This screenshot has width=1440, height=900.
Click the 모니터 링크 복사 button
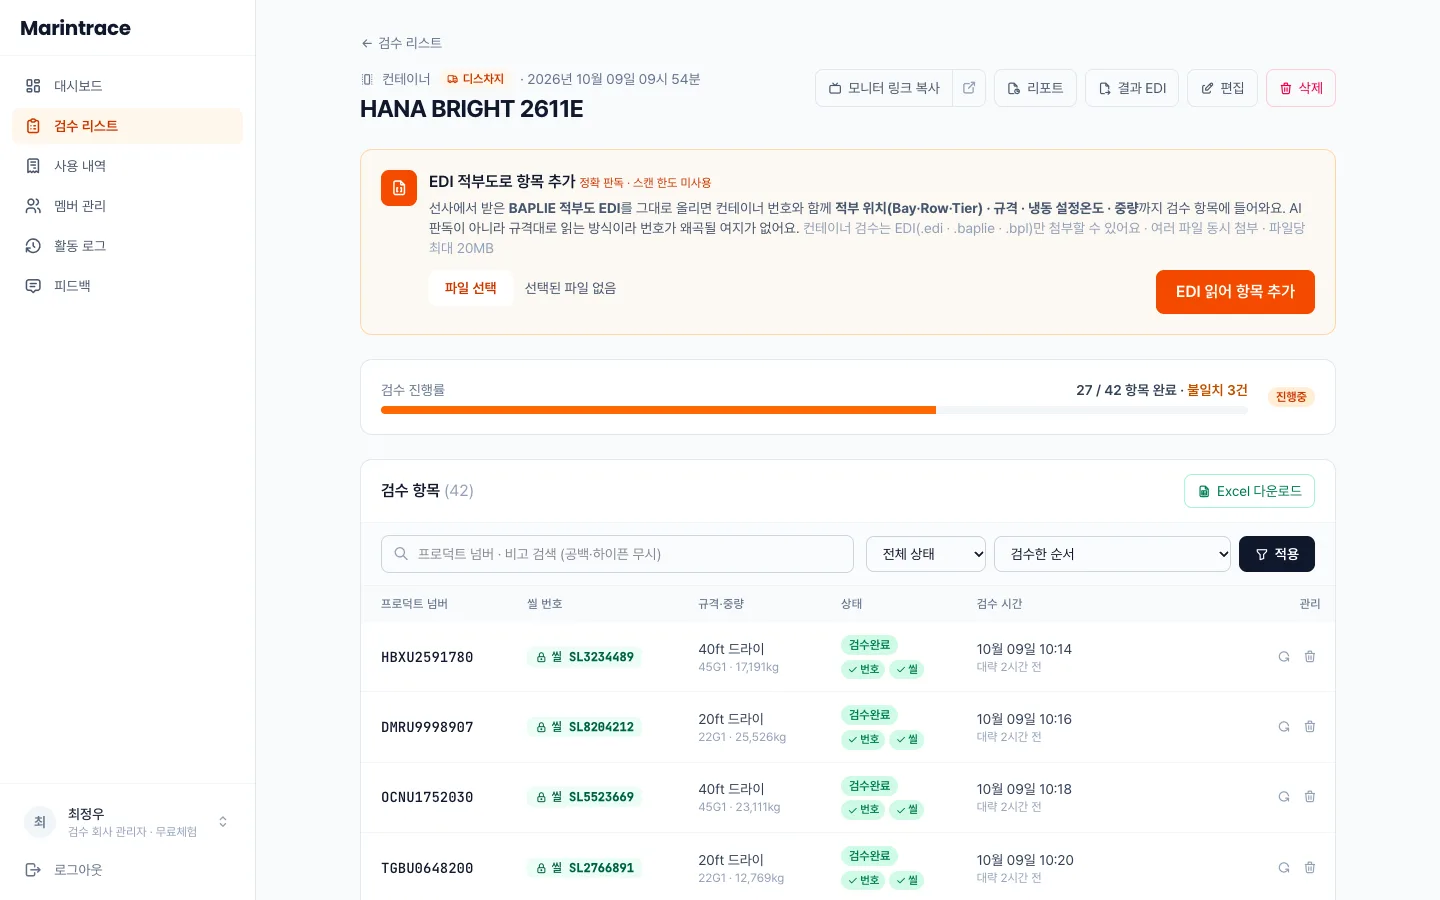pos(884,88)
